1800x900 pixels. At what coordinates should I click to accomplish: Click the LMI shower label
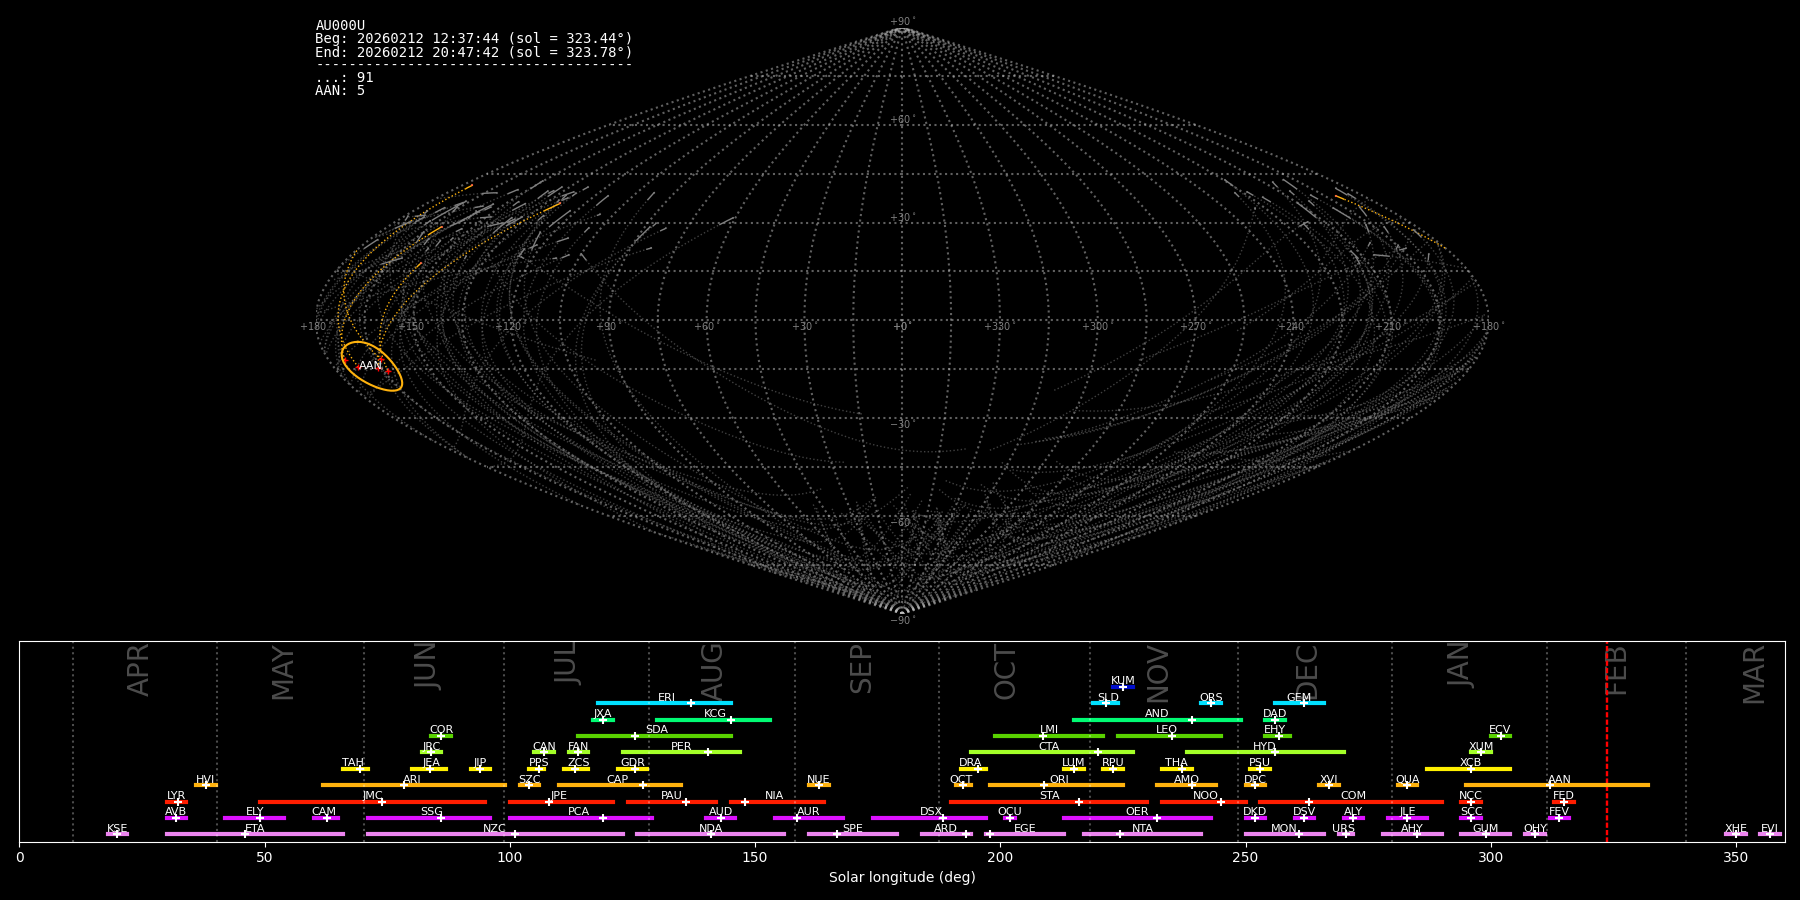pos(1049,730)
